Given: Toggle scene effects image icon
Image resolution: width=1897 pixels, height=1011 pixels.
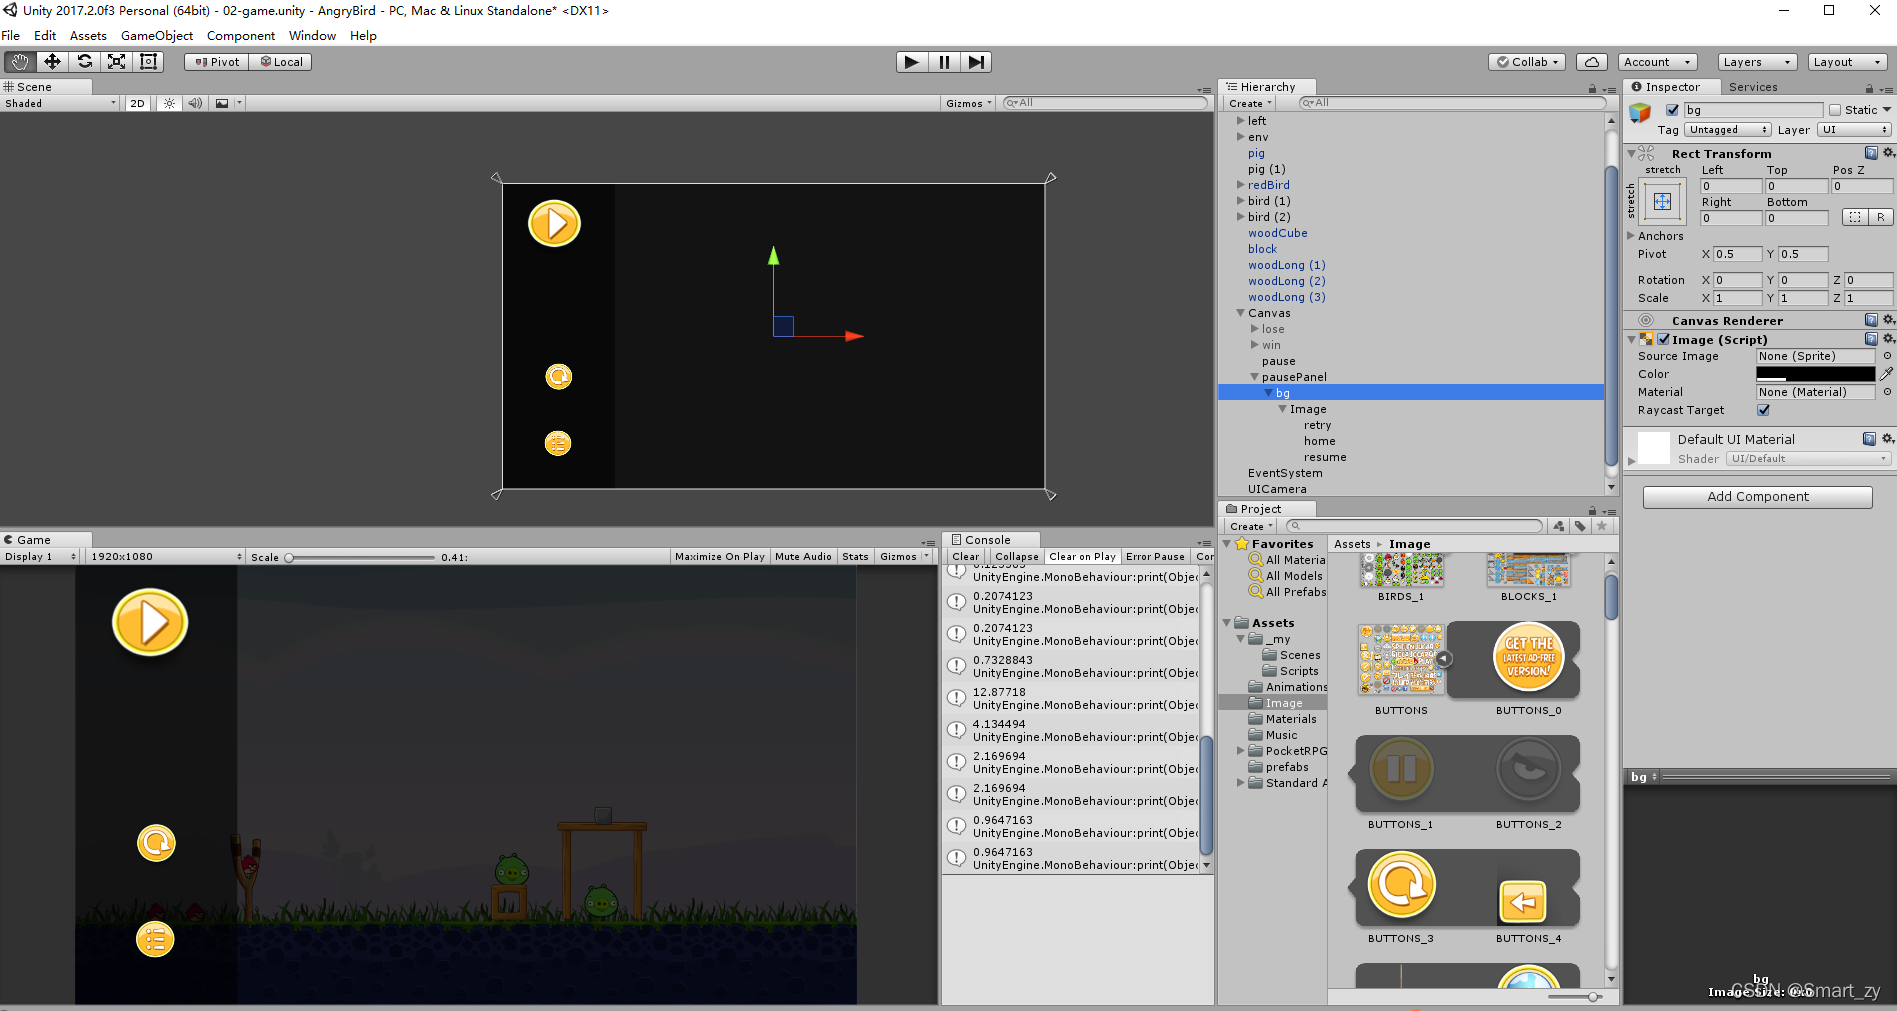Looking at the screenshot, I should (x=222, y=103).
